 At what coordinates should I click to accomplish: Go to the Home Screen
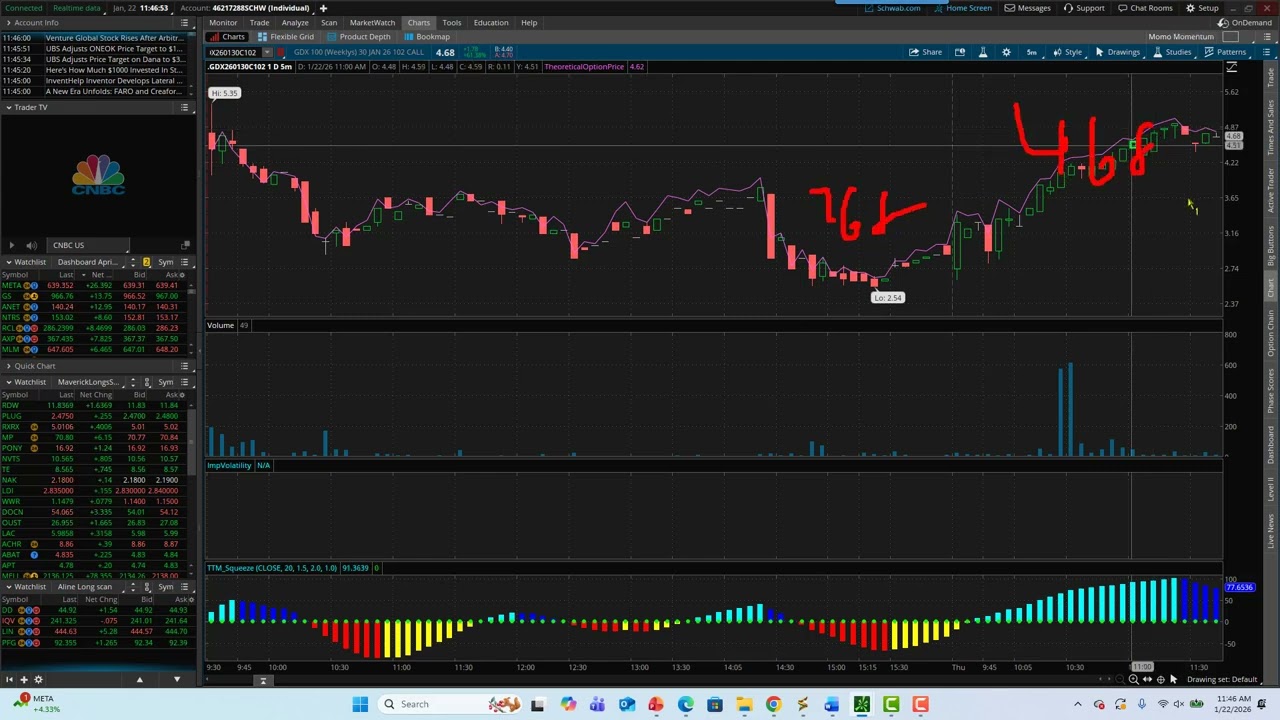pyautogui.click(x=963, y=8)
